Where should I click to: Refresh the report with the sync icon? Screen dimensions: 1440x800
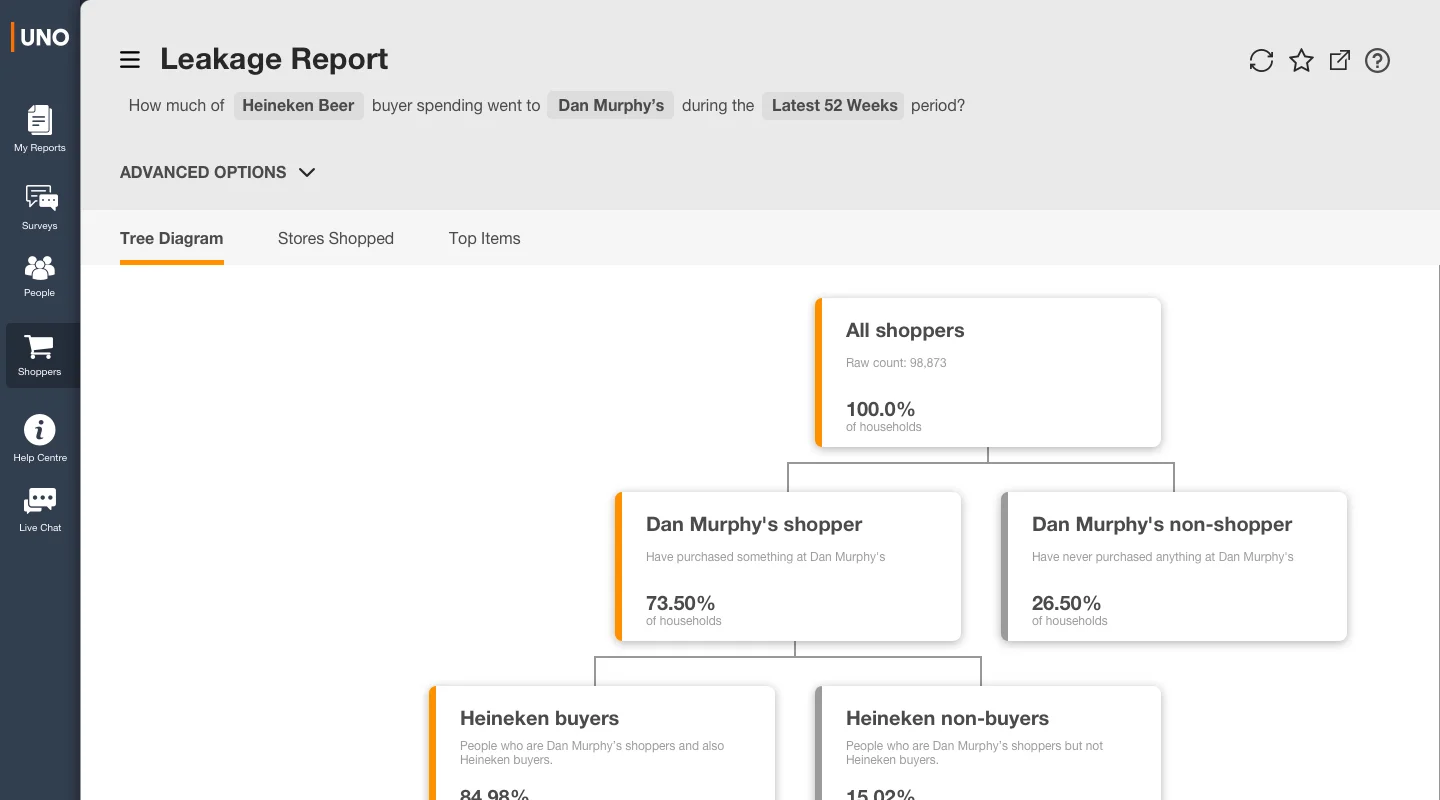coord(1262,61)
